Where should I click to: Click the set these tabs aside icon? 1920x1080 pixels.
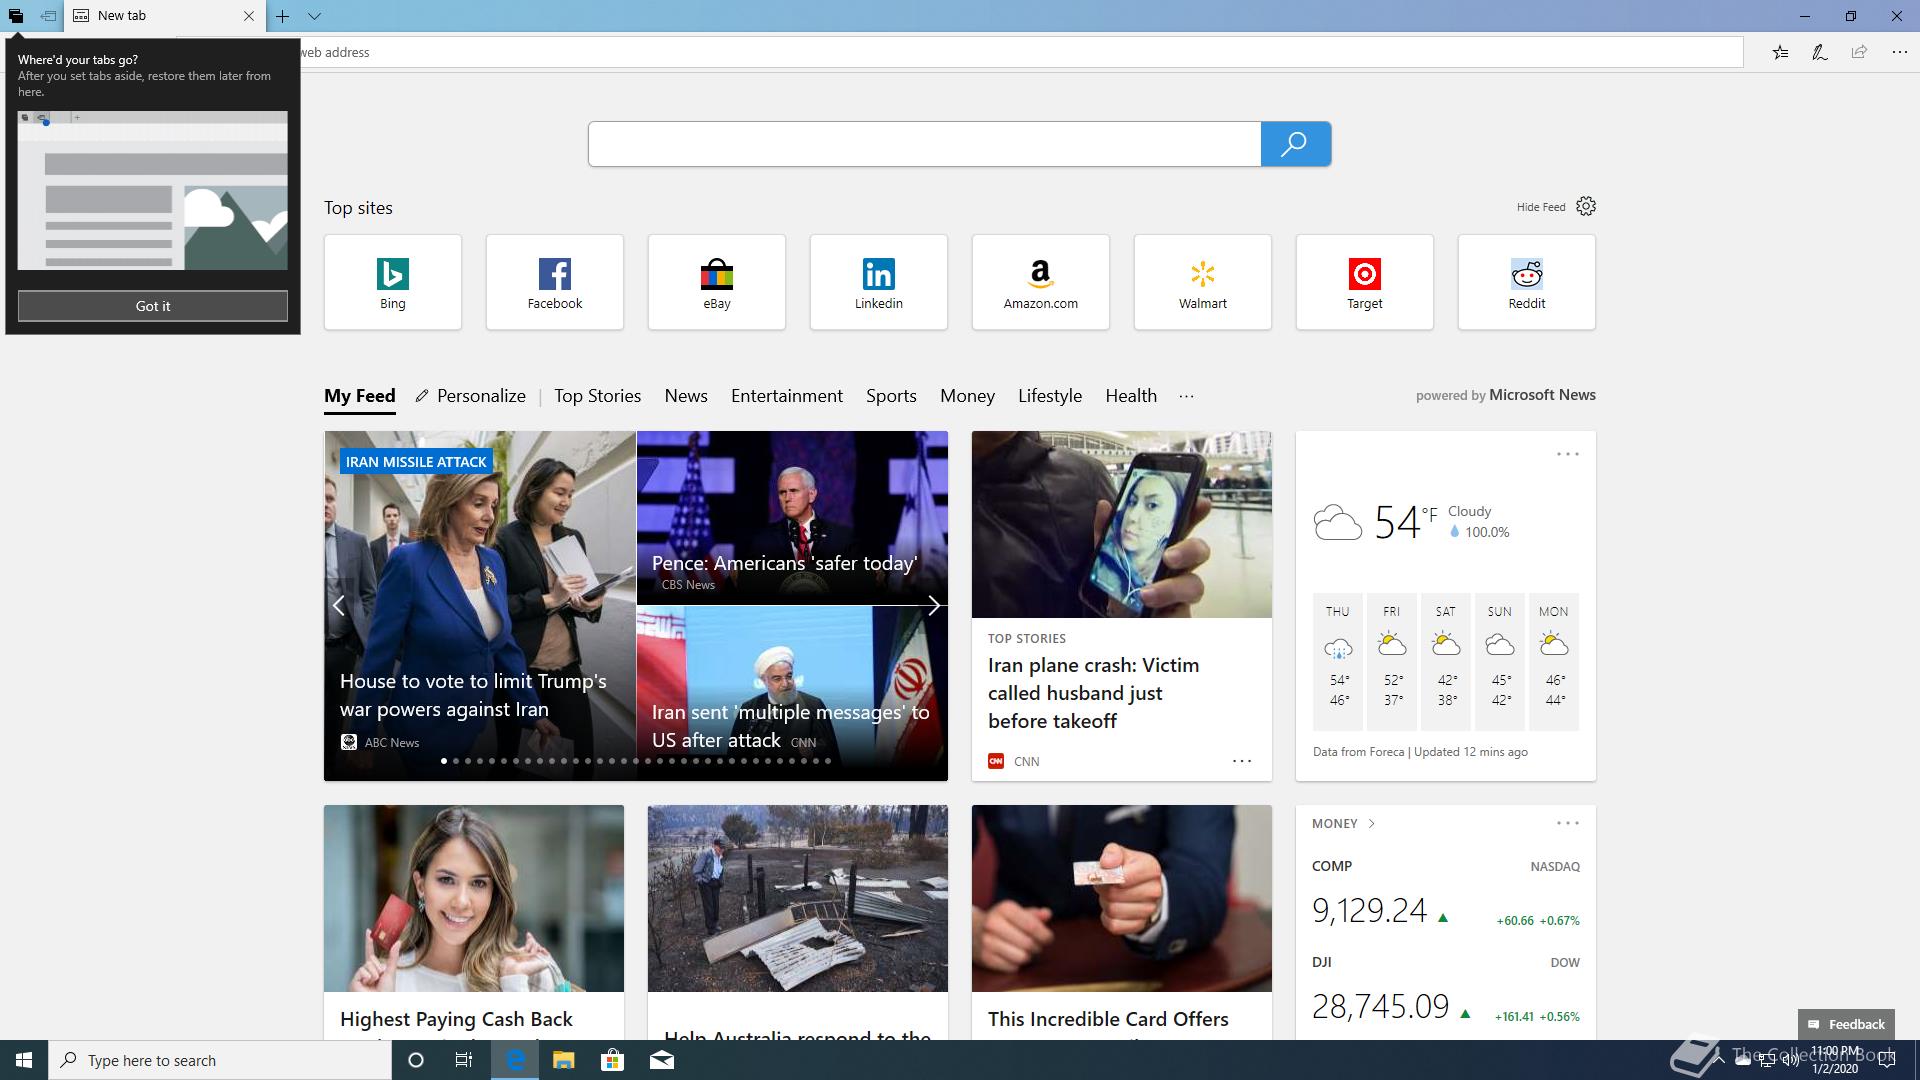pos(48,16)
